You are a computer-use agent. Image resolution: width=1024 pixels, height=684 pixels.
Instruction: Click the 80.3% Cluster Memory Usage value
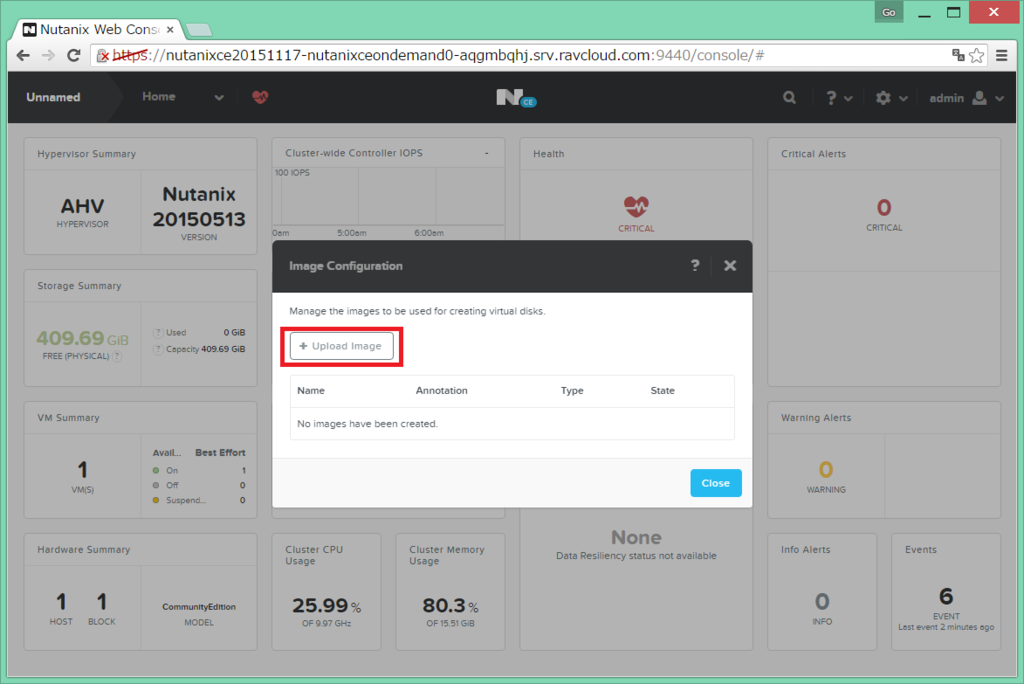(451, 606)
